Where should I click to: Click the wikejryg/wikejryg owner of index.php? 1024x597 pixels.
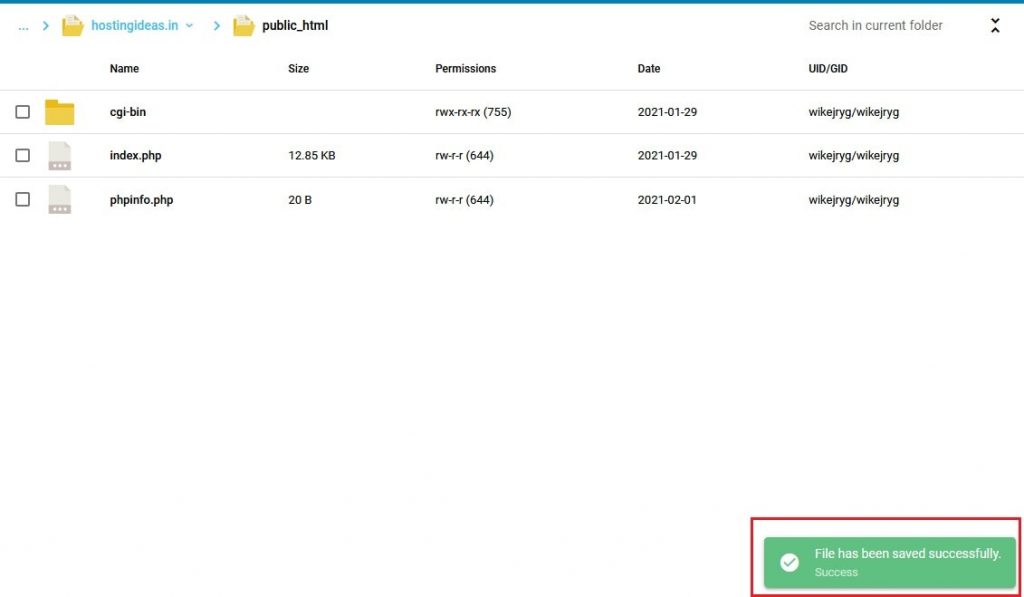(854, 155)
